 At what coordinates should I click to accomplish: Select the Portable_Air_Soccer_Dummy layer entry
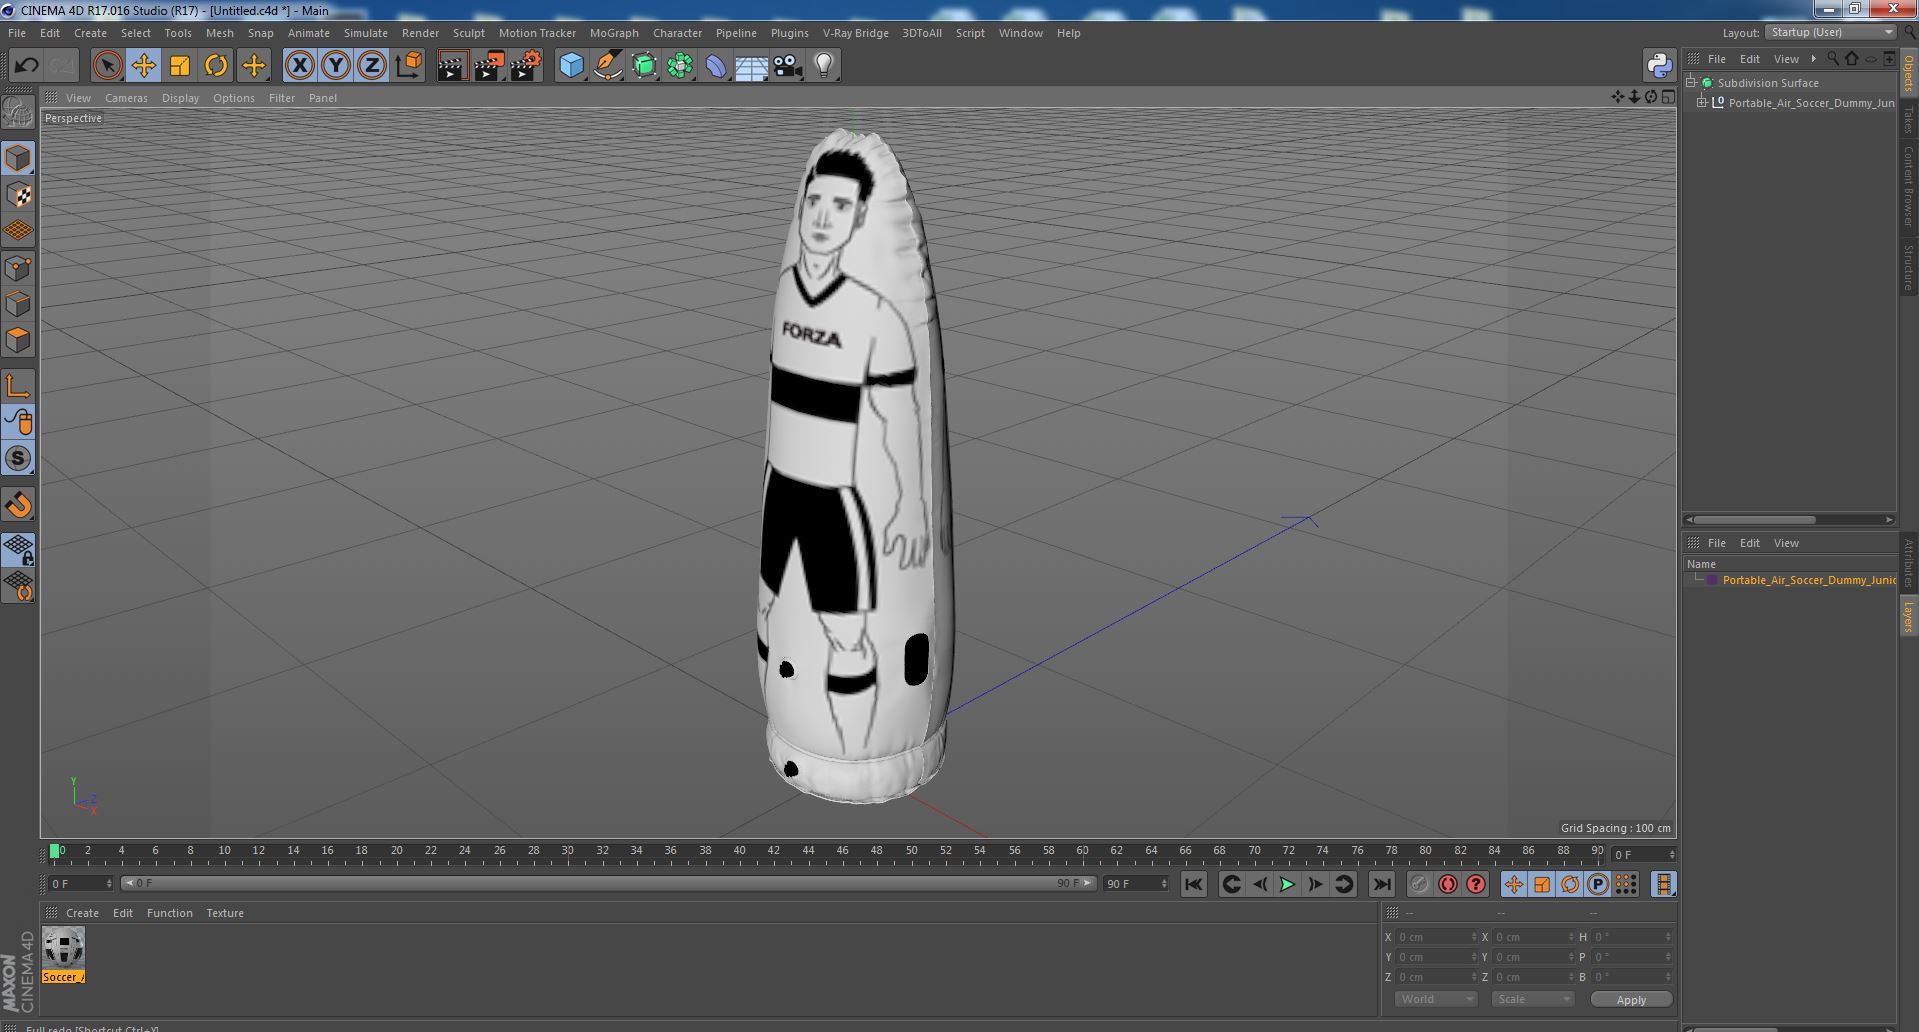(1808, 580)
